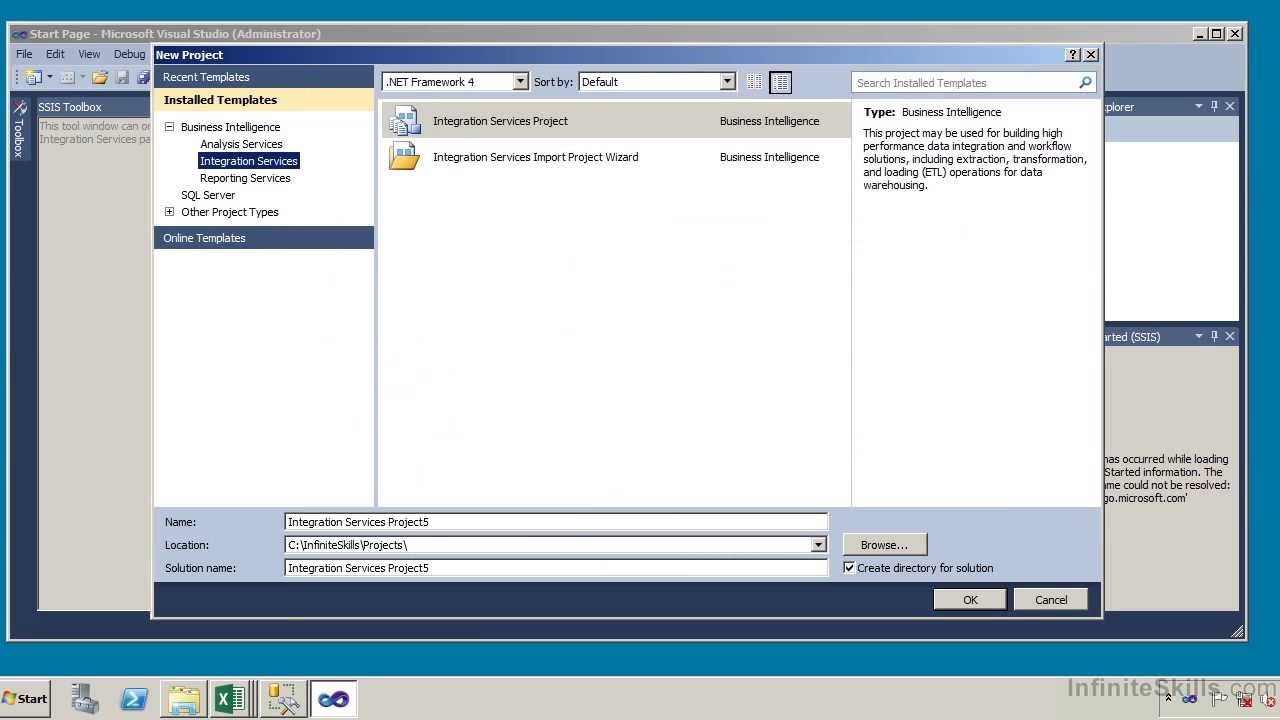Open Server Manager from the taskbar
The width and height of the screenshot is (1280, 720).
tap(85, 699)
